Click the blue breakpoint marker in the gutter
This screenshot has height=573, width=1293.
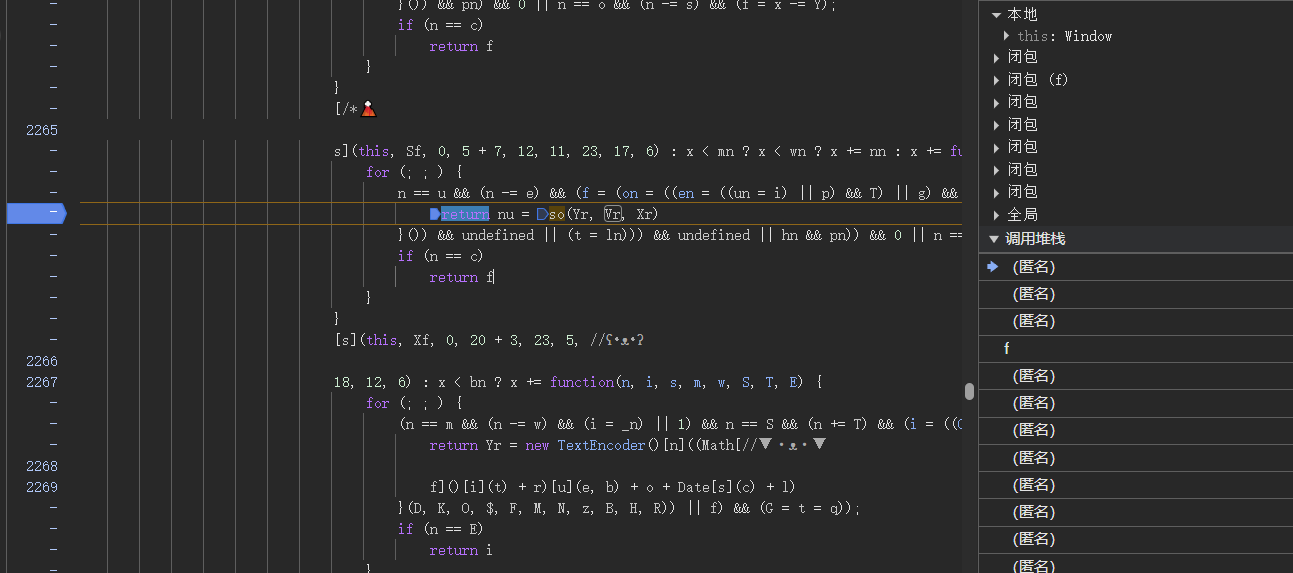(x=36, y=213)
